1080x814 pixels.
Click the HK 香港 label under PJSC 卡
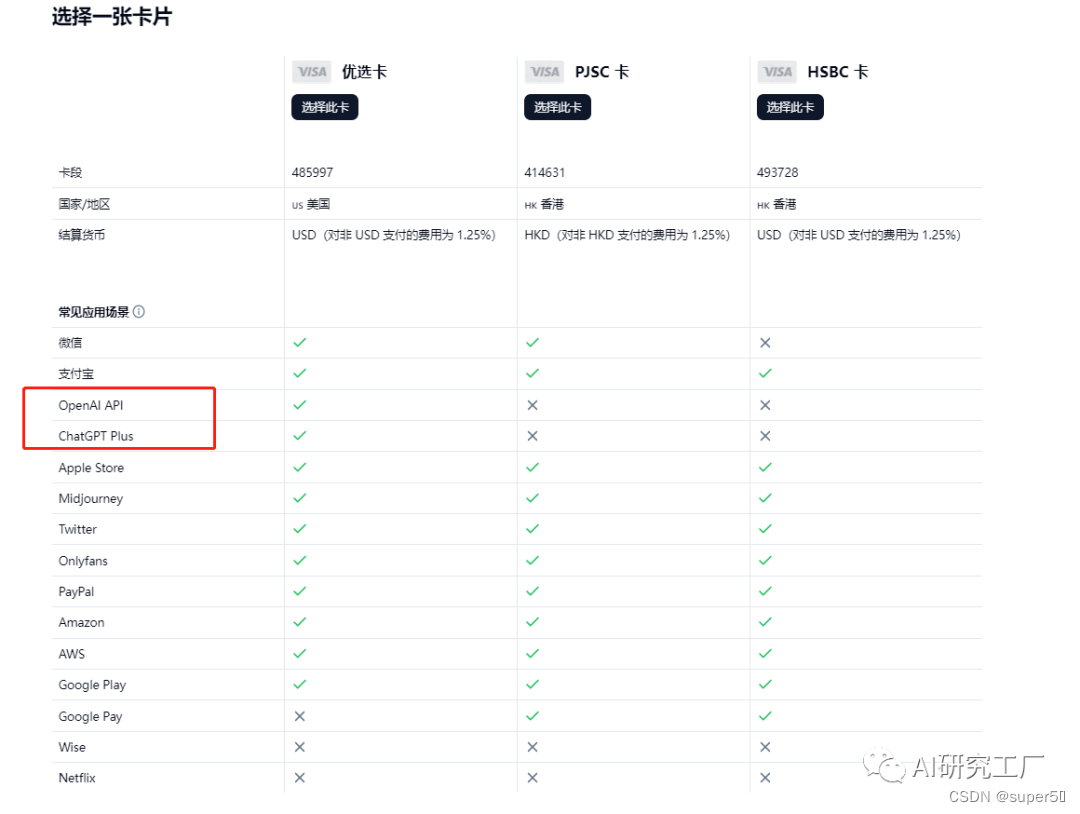[543, 204]
